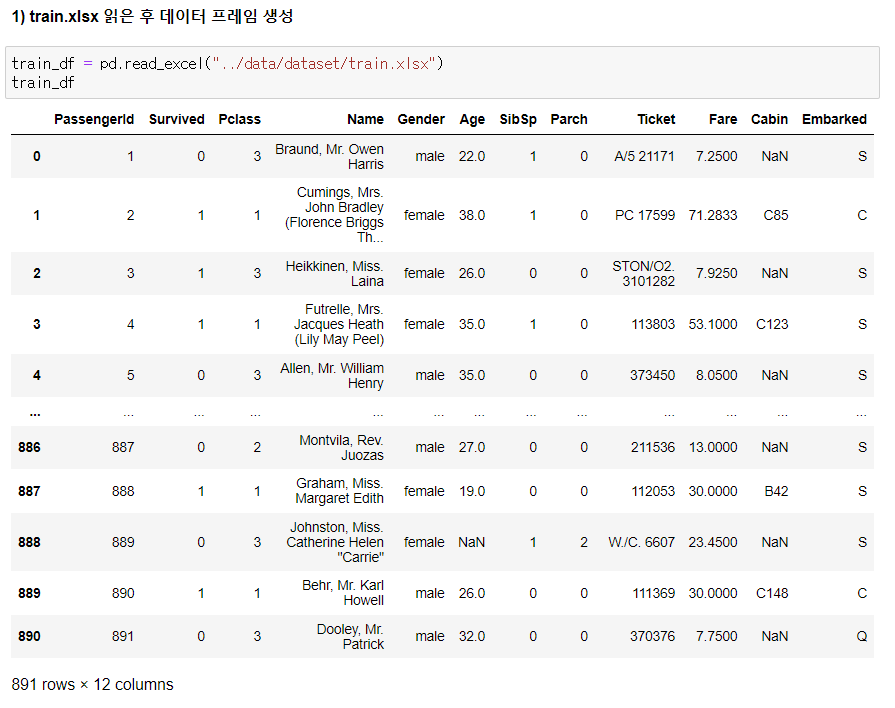Click fare value '13.0000'
This screenshot has width=895, height=708.
pyautogui.click(x=713, y=447)
